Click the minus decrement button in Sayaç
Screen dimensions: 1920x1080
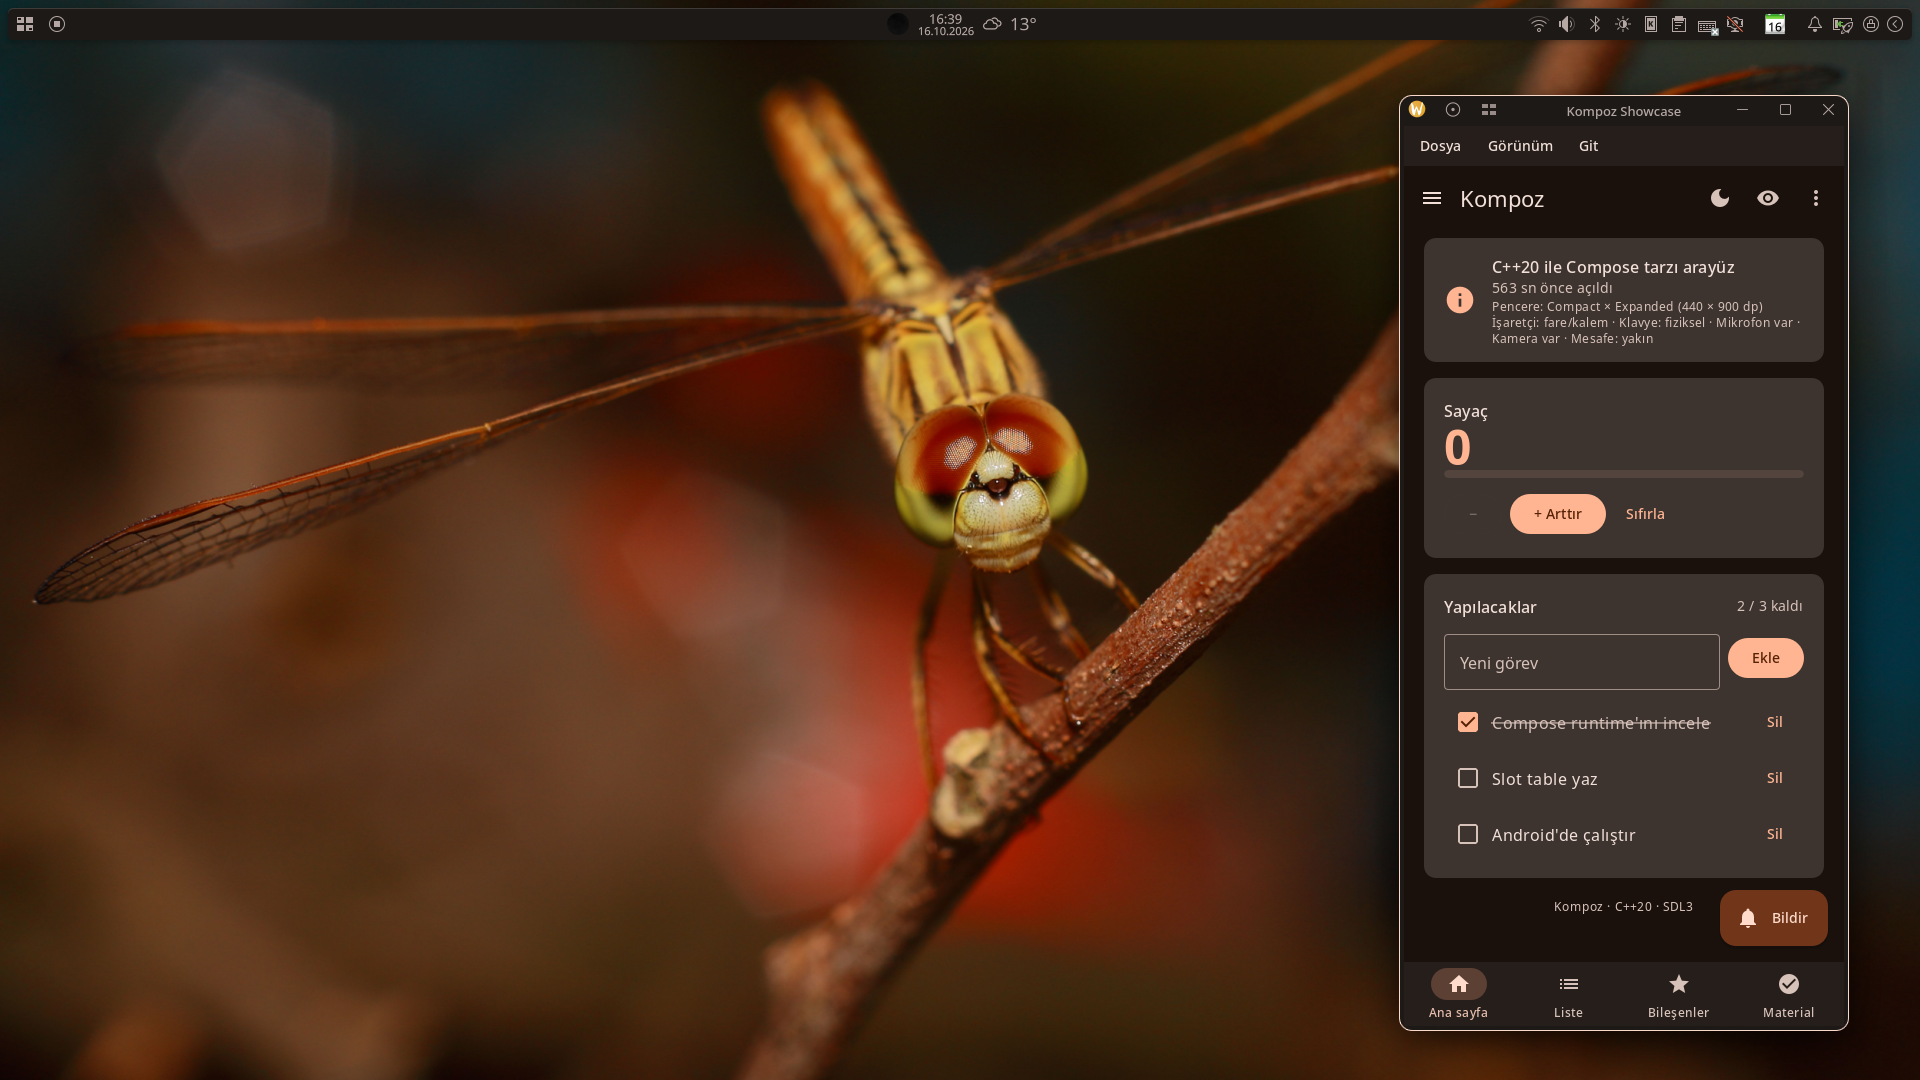click(x=1472, y=514)
